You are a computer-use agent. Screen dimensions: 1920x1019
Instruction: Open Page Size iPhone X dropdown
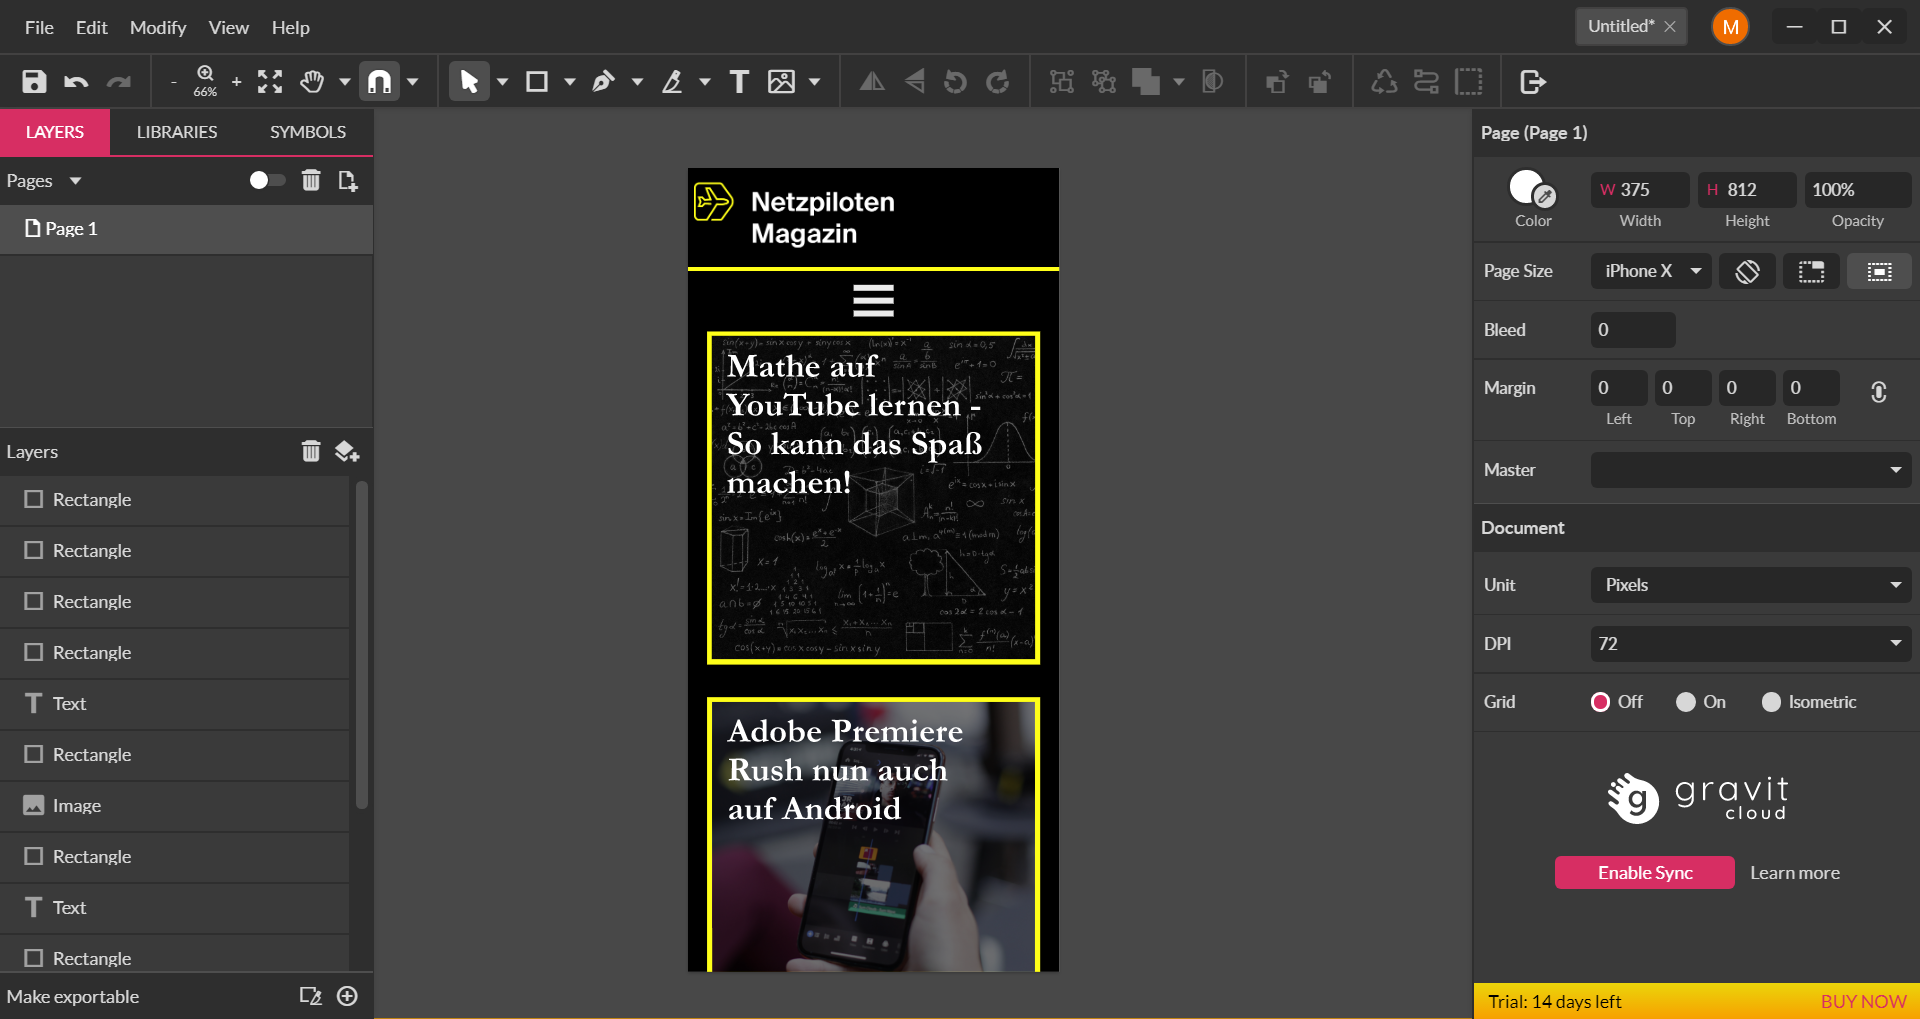coord(1651,271)
